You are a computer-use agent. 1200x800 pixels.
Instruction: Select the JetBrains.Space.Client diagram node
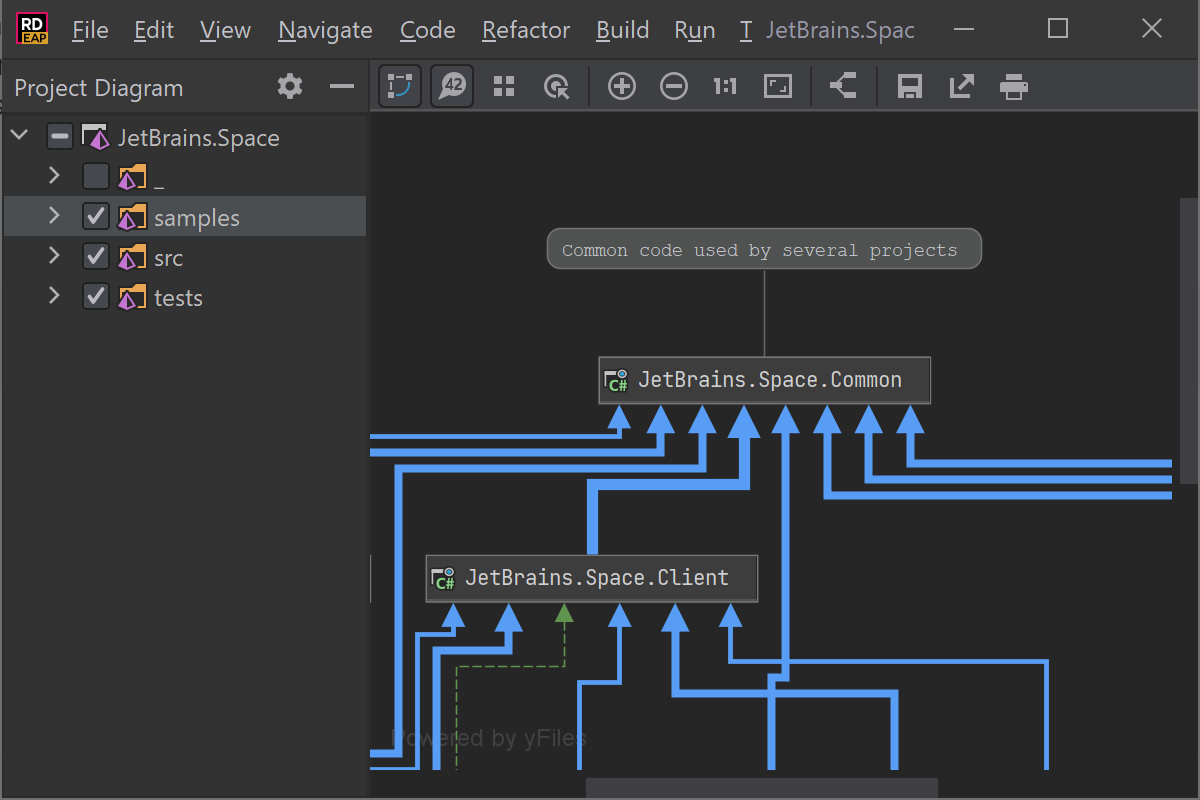pyautogui.click(x=592, y=578)
